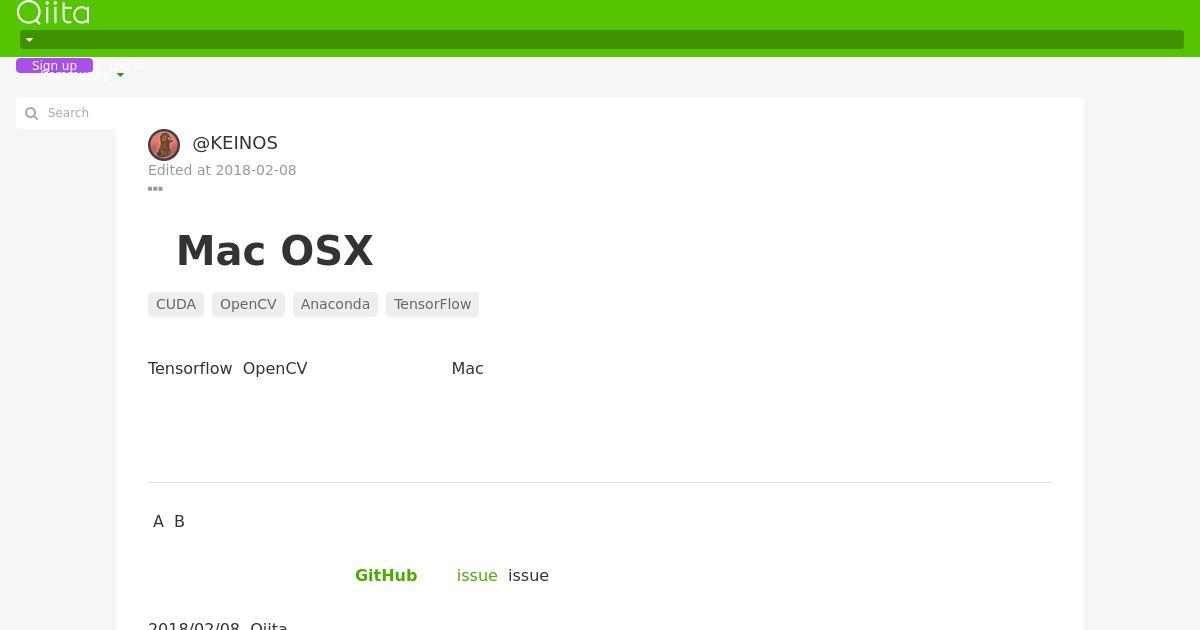Visit the @KEINOS profile link

(x=235, y=143)
